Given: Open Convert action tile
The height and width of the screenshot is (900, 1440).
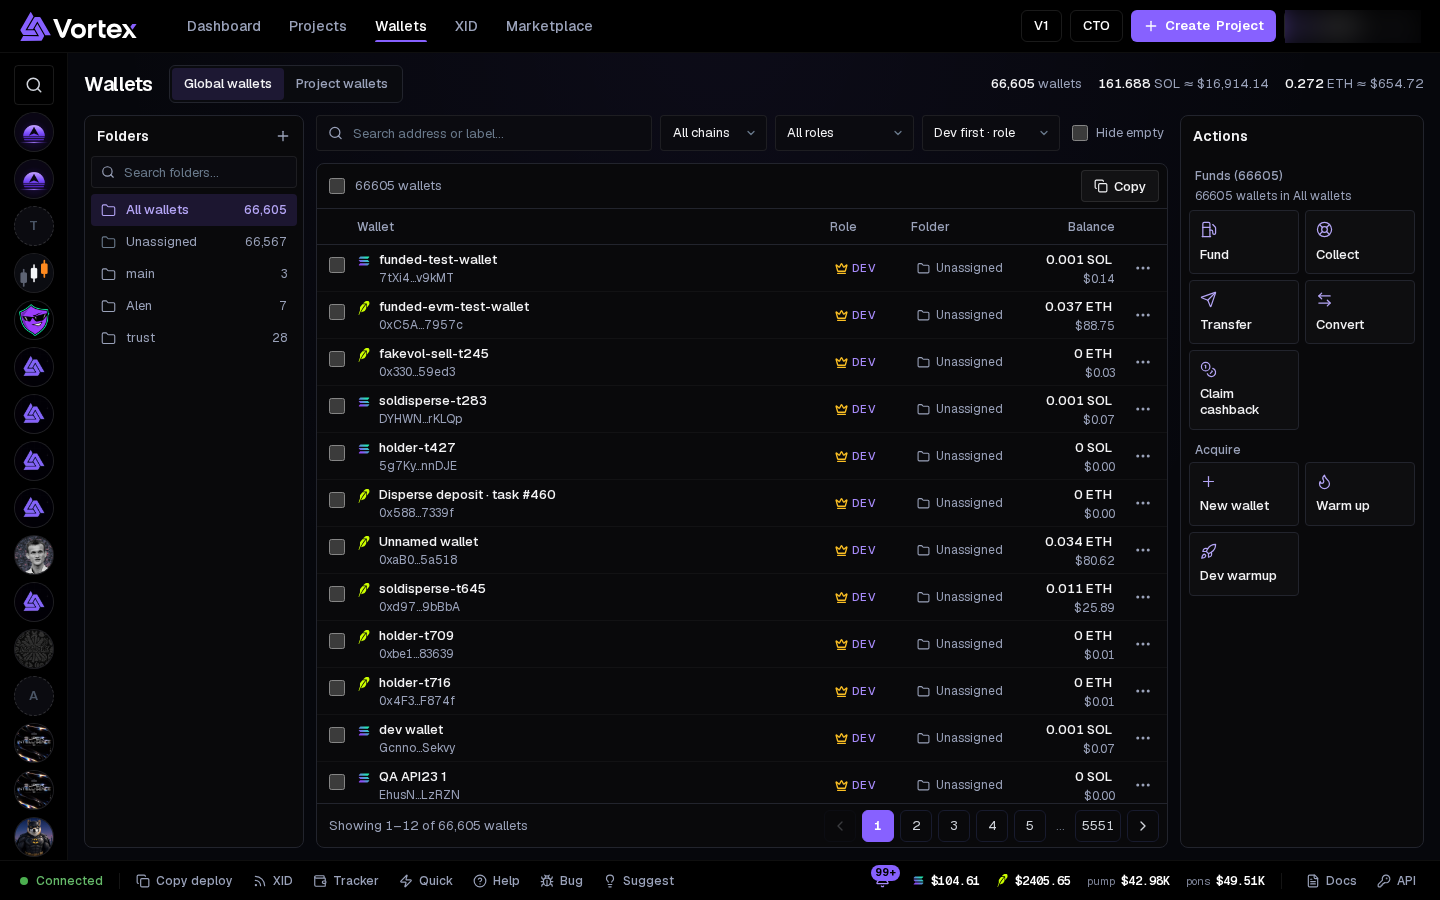Looking at the screenshot, I should click(x=1359, y=312).
